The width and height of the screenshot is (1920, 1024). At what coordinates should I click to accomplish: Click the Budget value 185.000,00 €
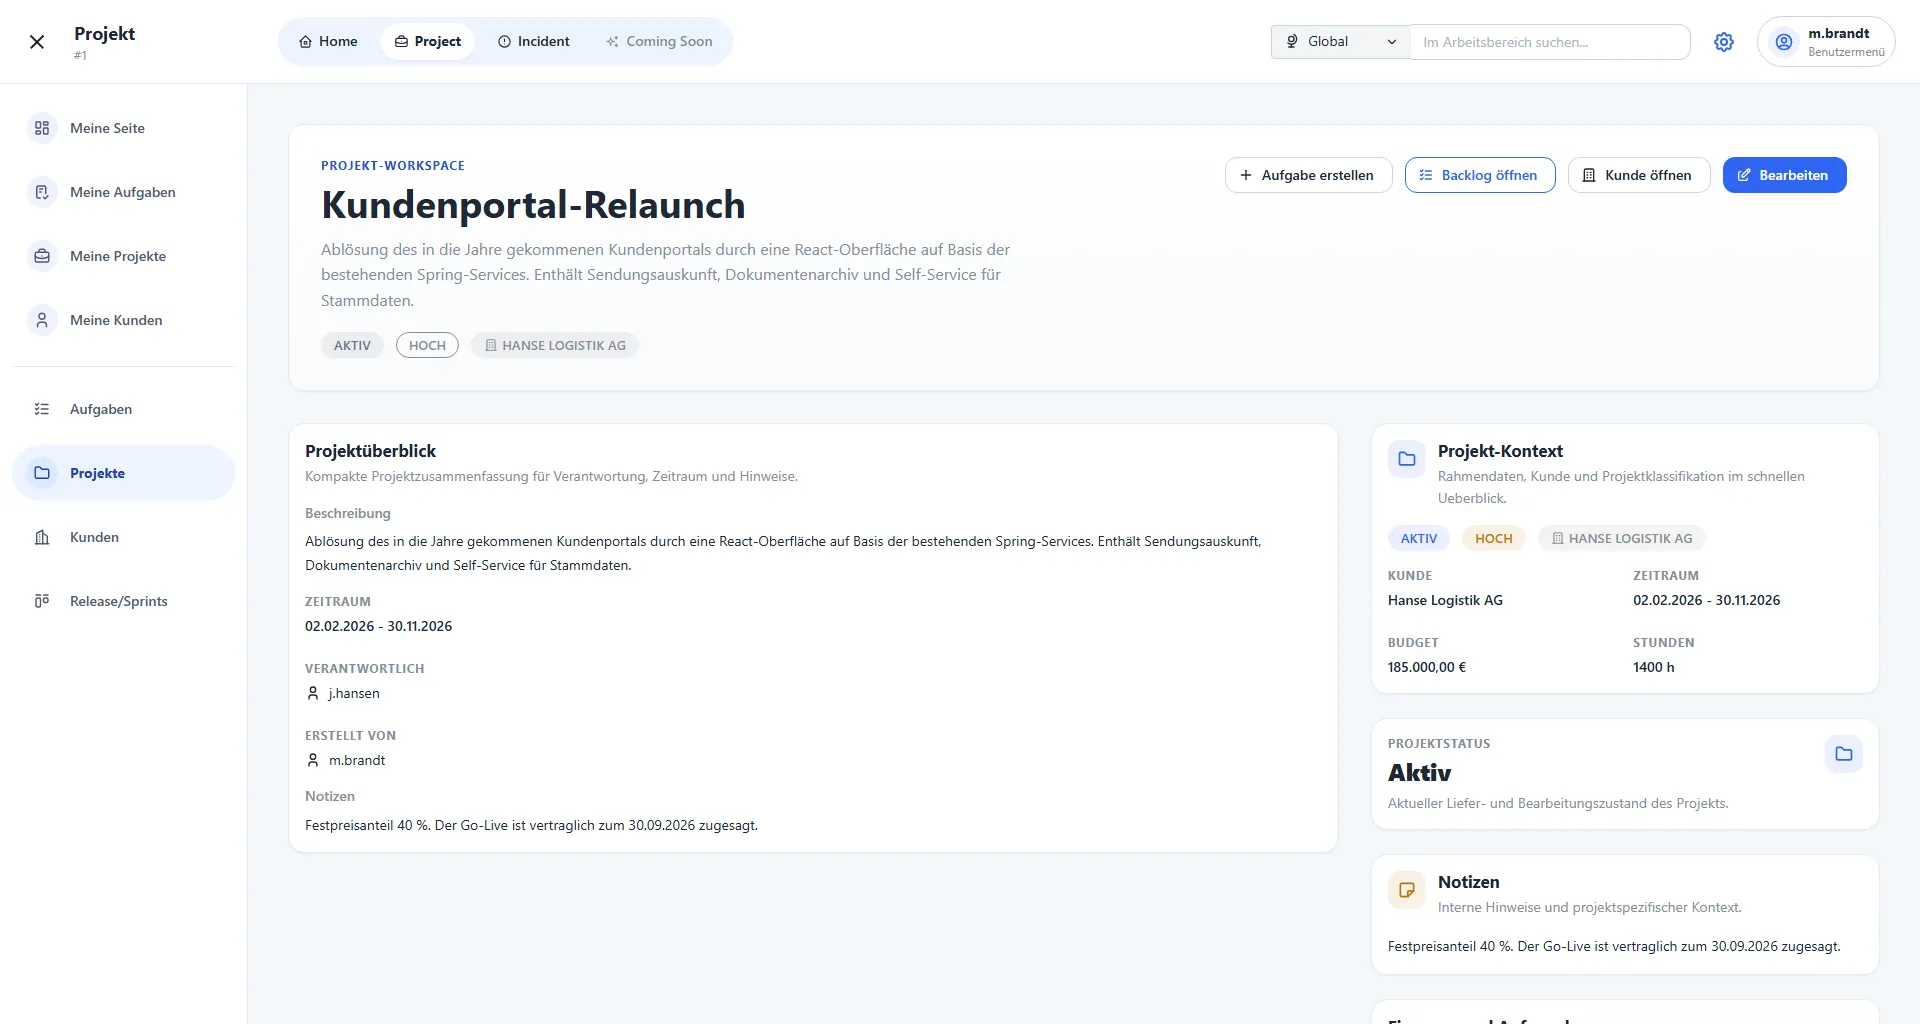[1427, 667]
